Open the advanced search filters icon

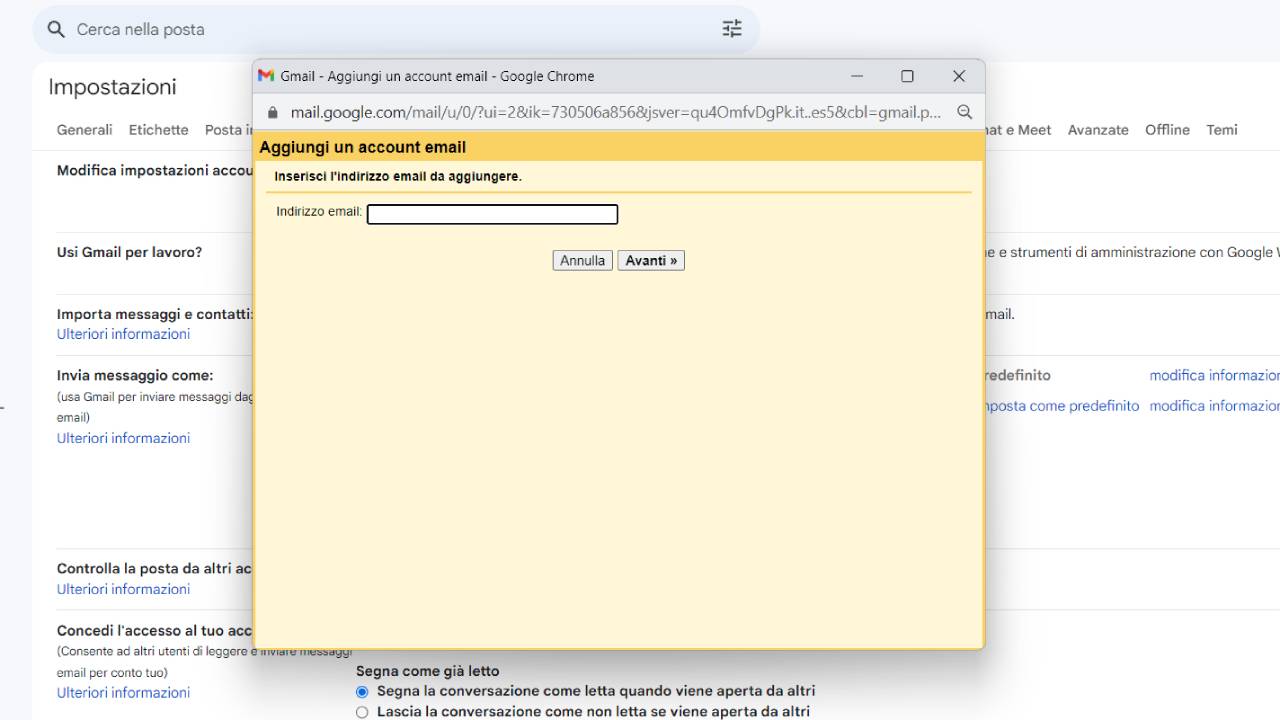[732, 28]
